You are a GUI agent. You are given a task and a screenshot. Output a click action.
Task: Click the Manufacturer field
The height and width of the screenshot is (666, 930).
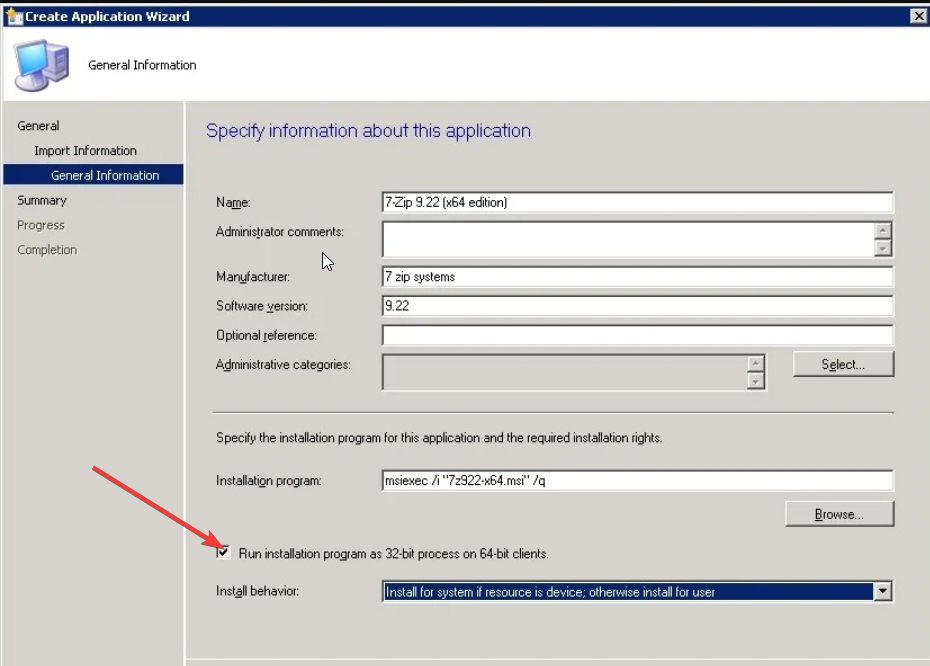pos(637,276)
